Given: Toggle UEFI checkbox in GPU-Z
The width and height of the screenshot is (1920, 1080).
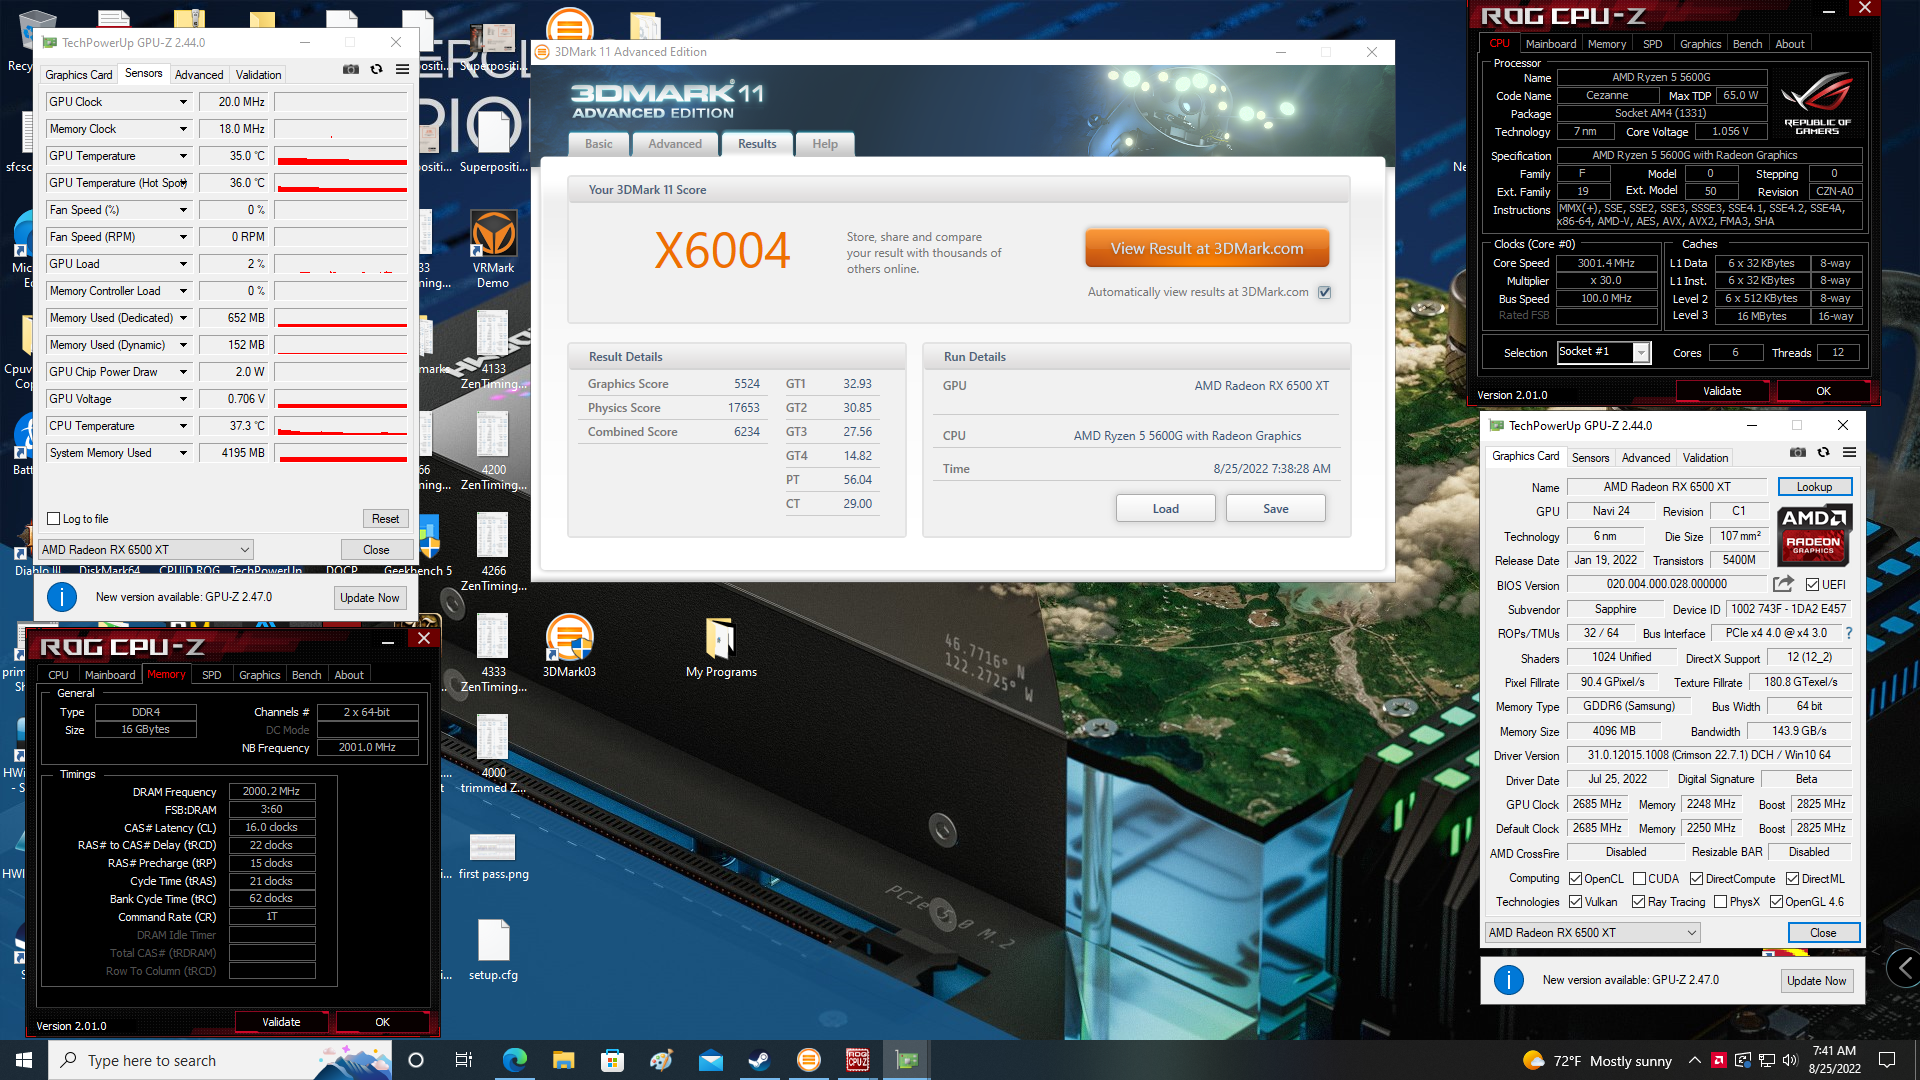Looking at the screenshot, I should (x=1812, y=585).
